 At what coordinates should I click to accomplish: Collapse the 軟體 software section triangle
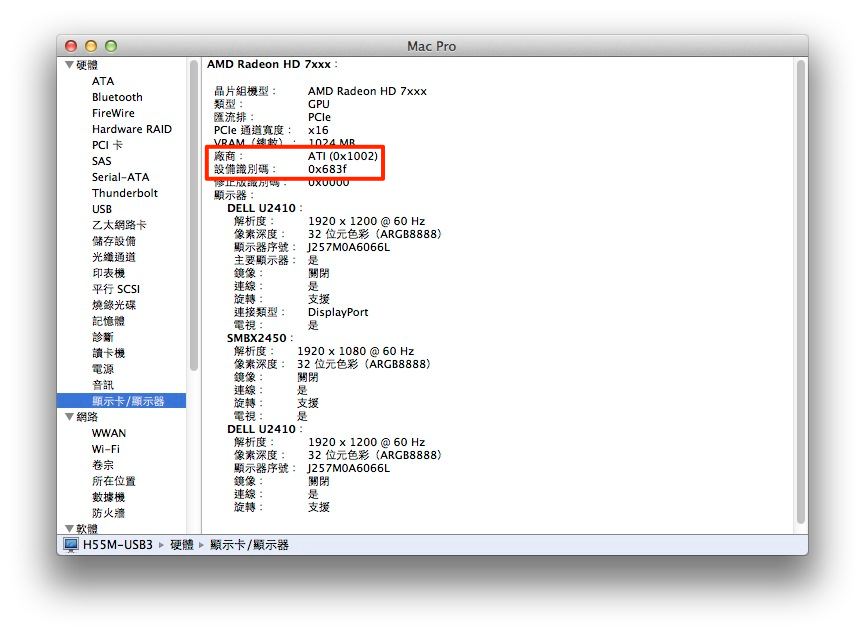(70, 528)
